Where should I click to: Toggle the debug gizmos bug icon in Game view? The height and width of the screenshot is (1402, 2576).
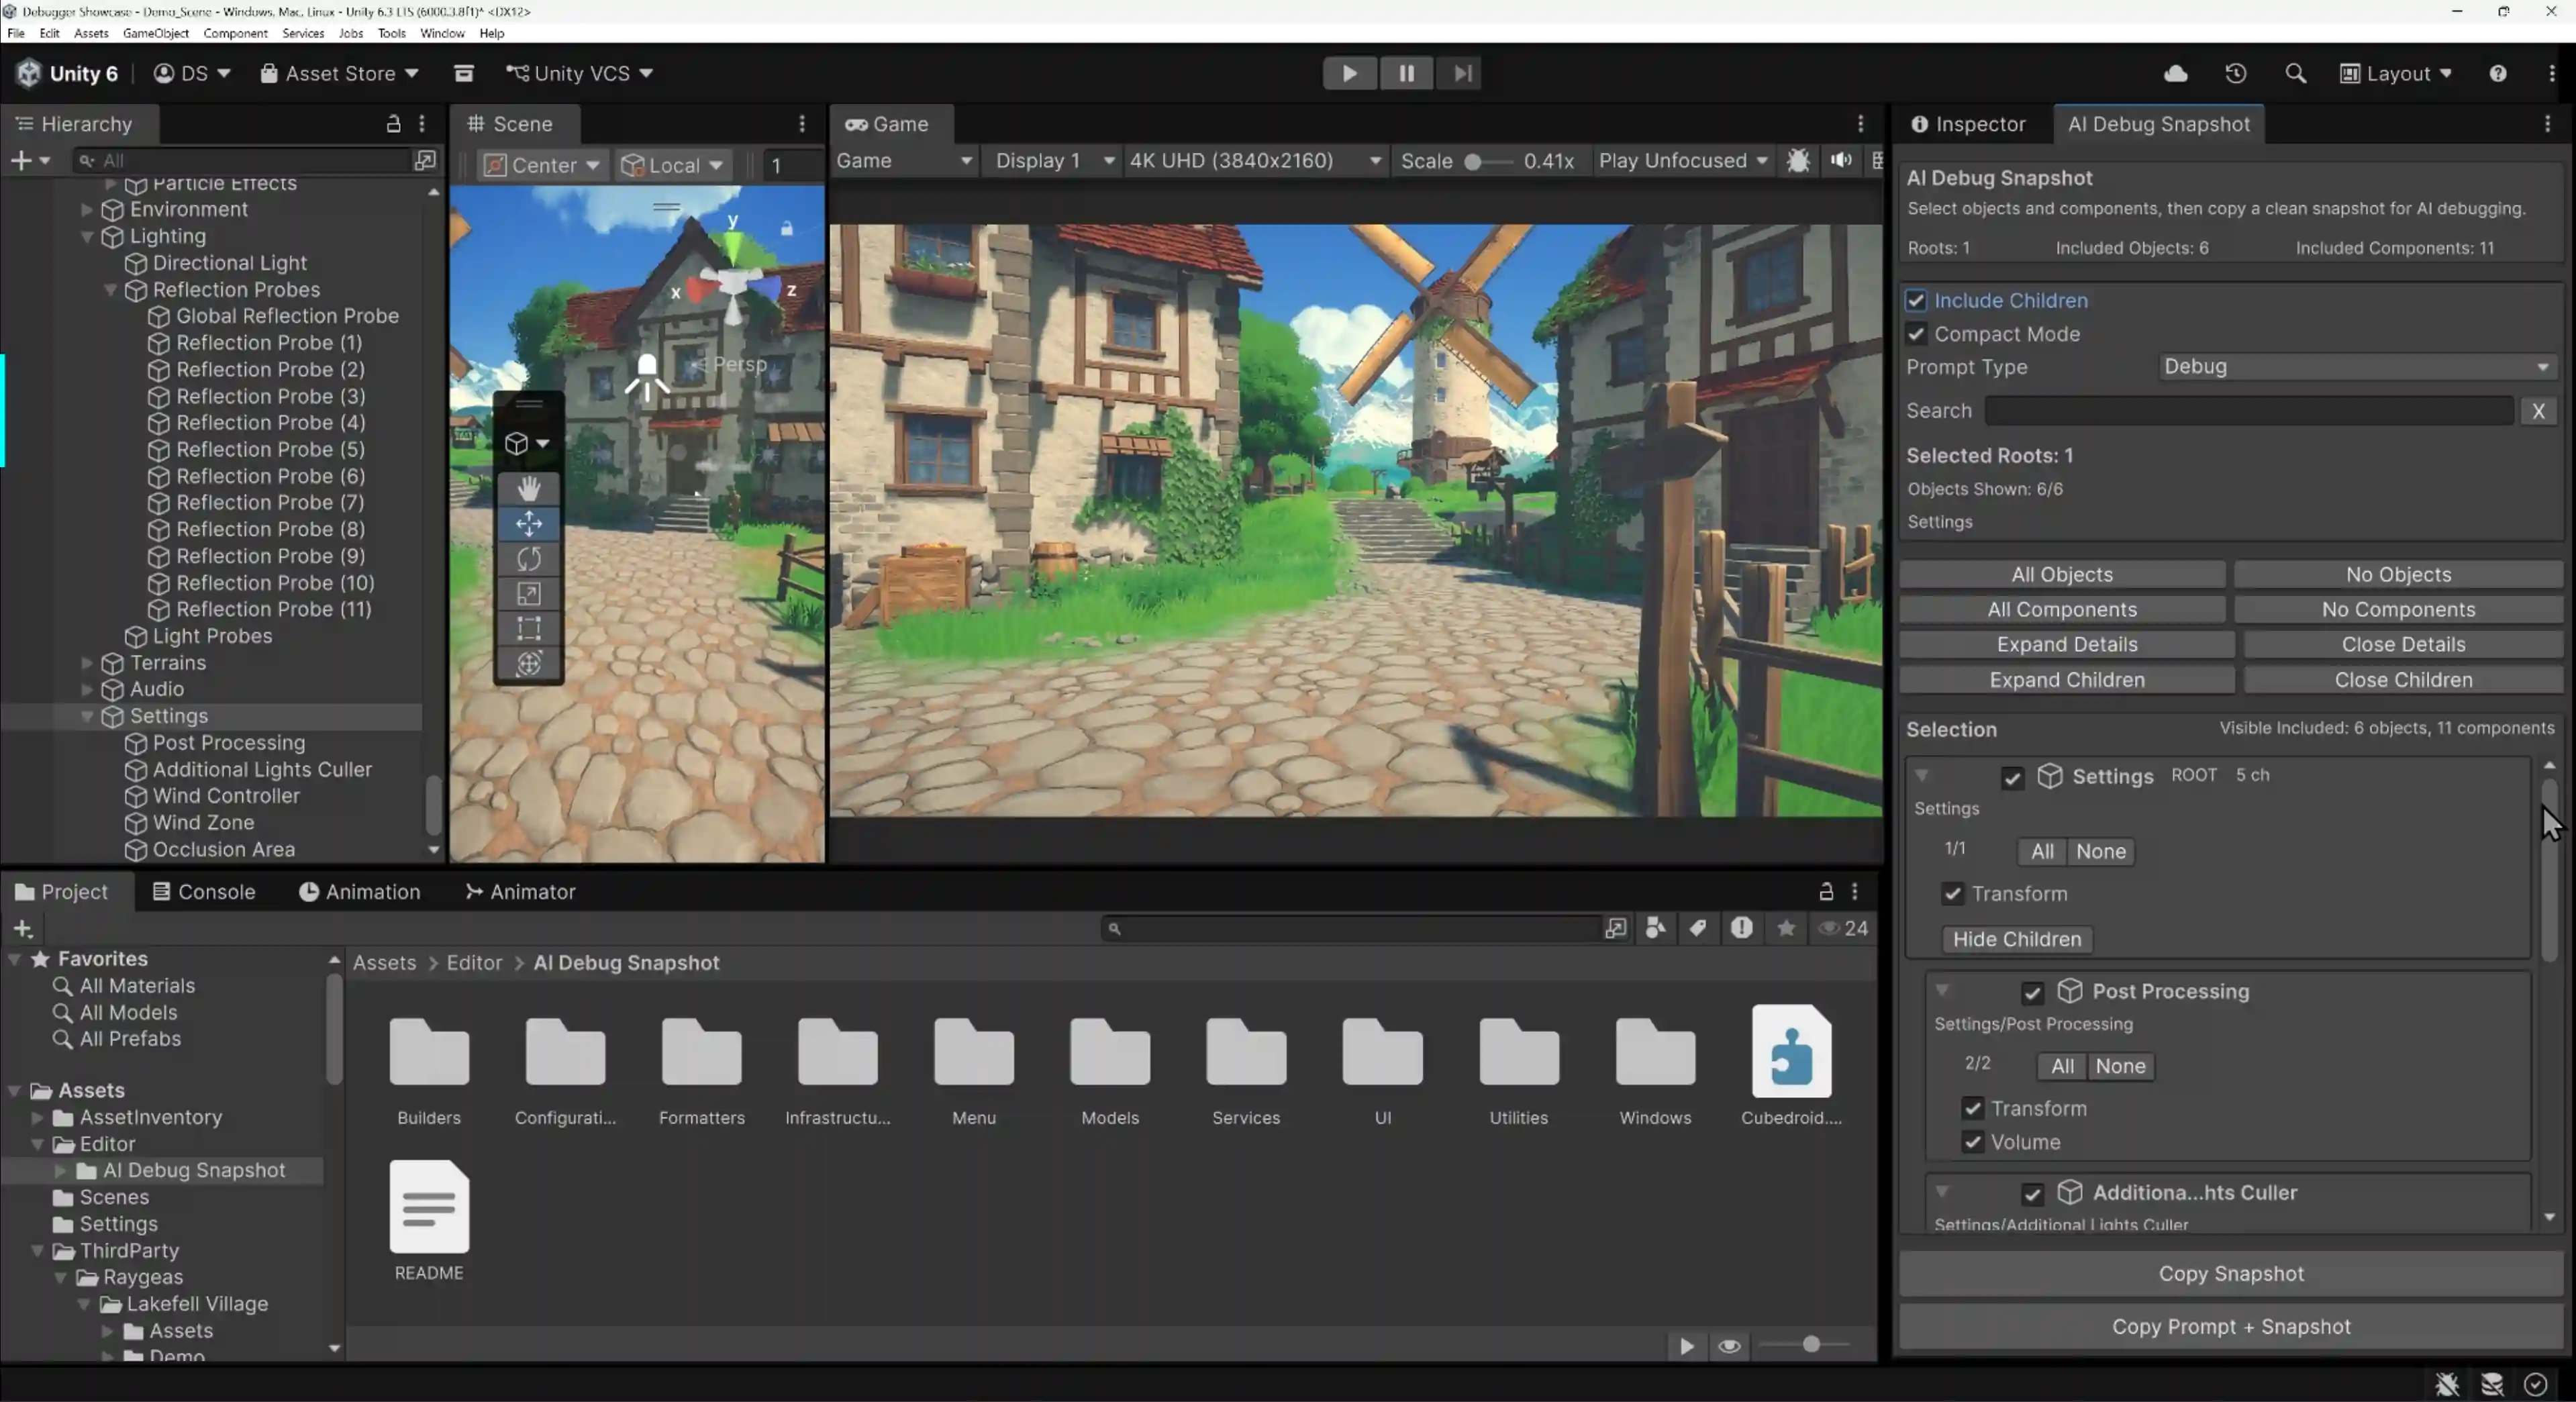[x=1798, y=161]
